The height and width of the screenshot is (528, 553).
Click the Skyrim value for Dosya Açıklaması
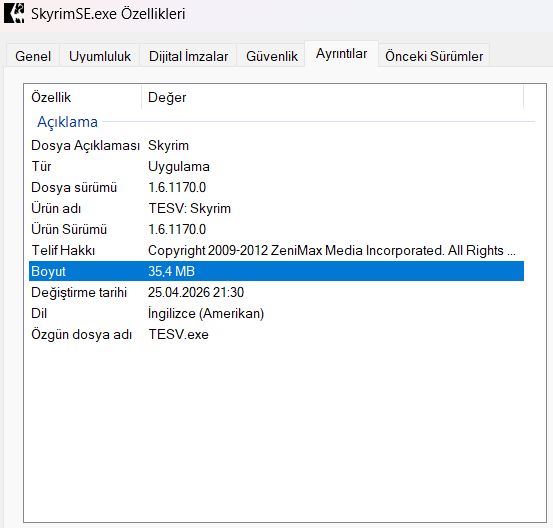[168, 145]
